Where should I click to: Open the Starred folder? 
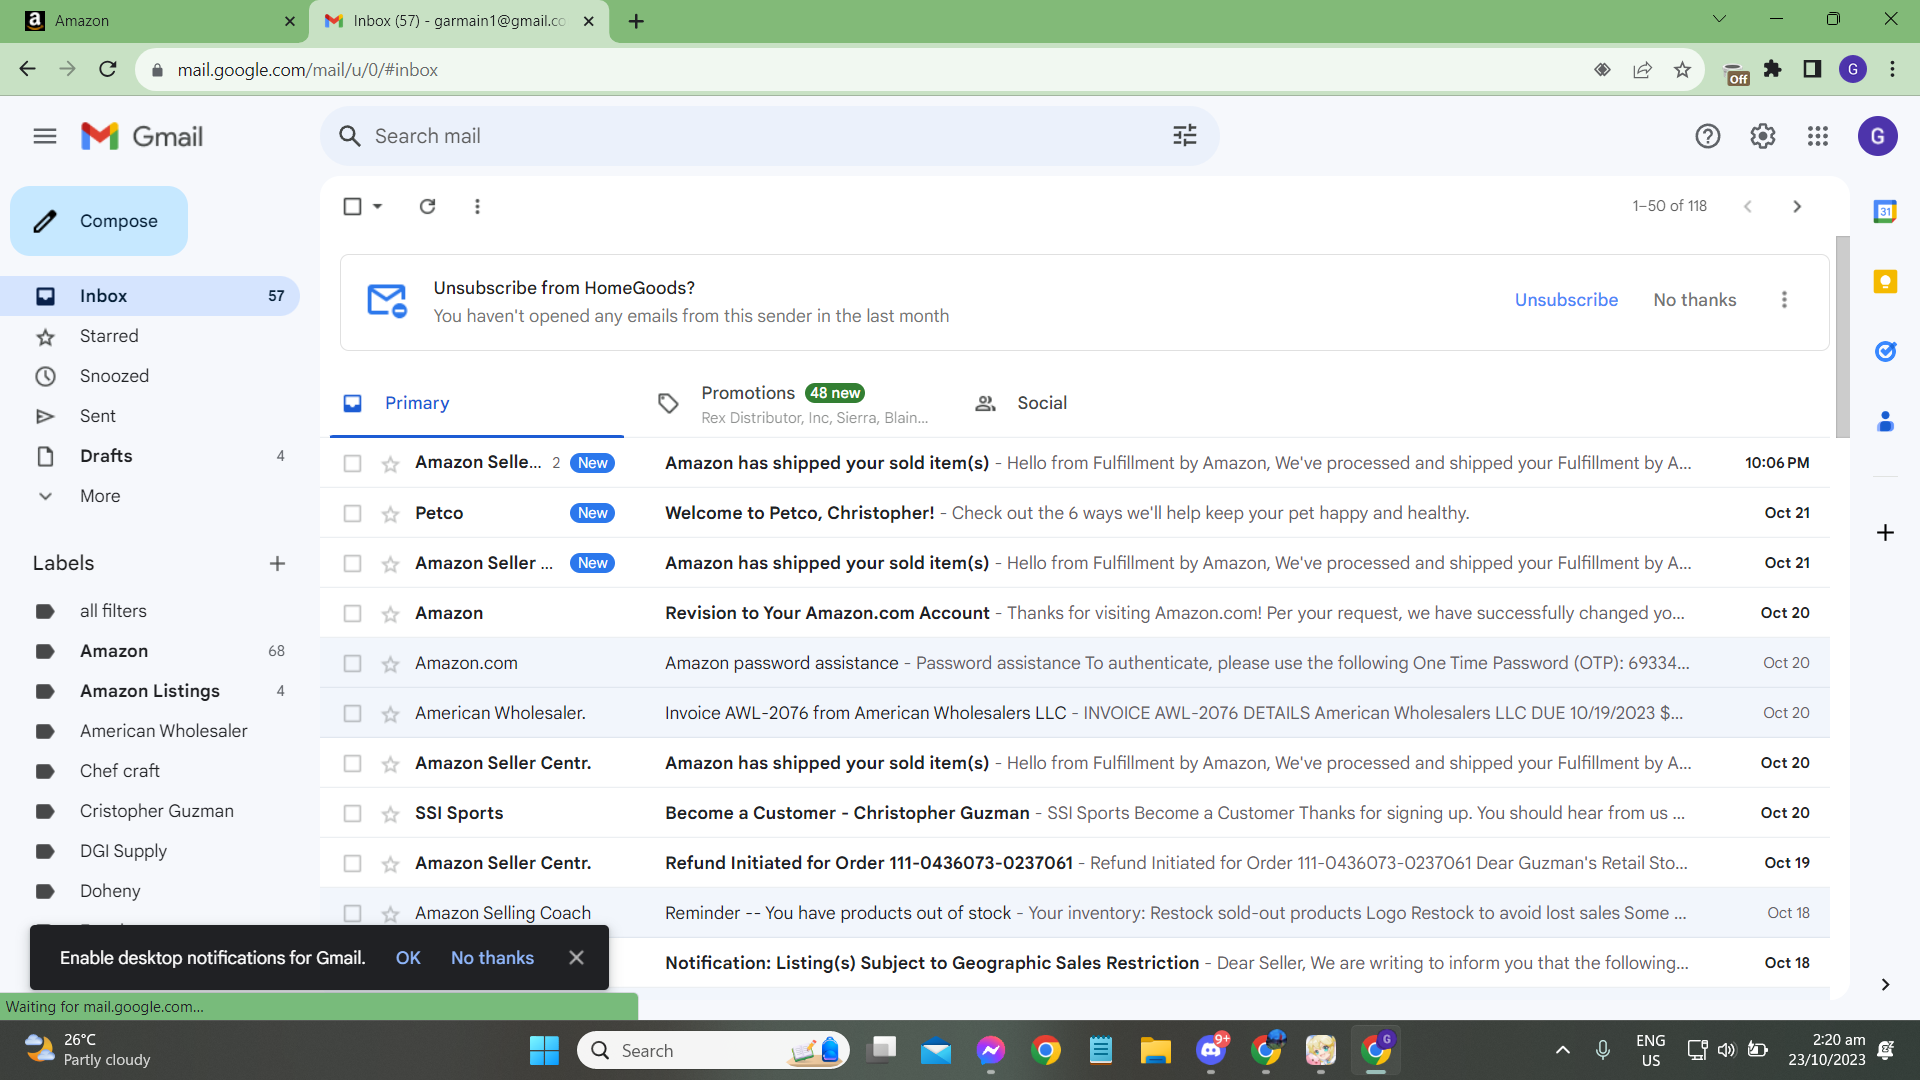point(109,336)
